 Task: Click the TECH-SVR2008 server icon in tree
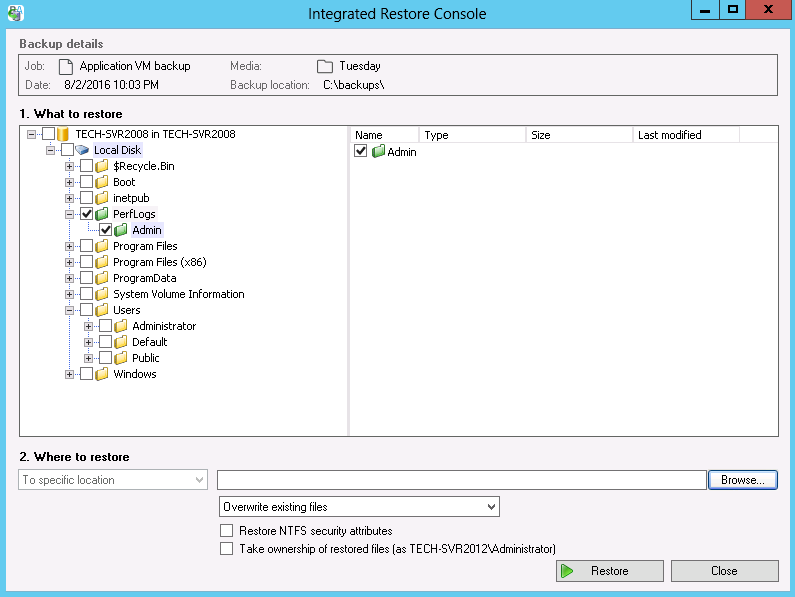63,134
